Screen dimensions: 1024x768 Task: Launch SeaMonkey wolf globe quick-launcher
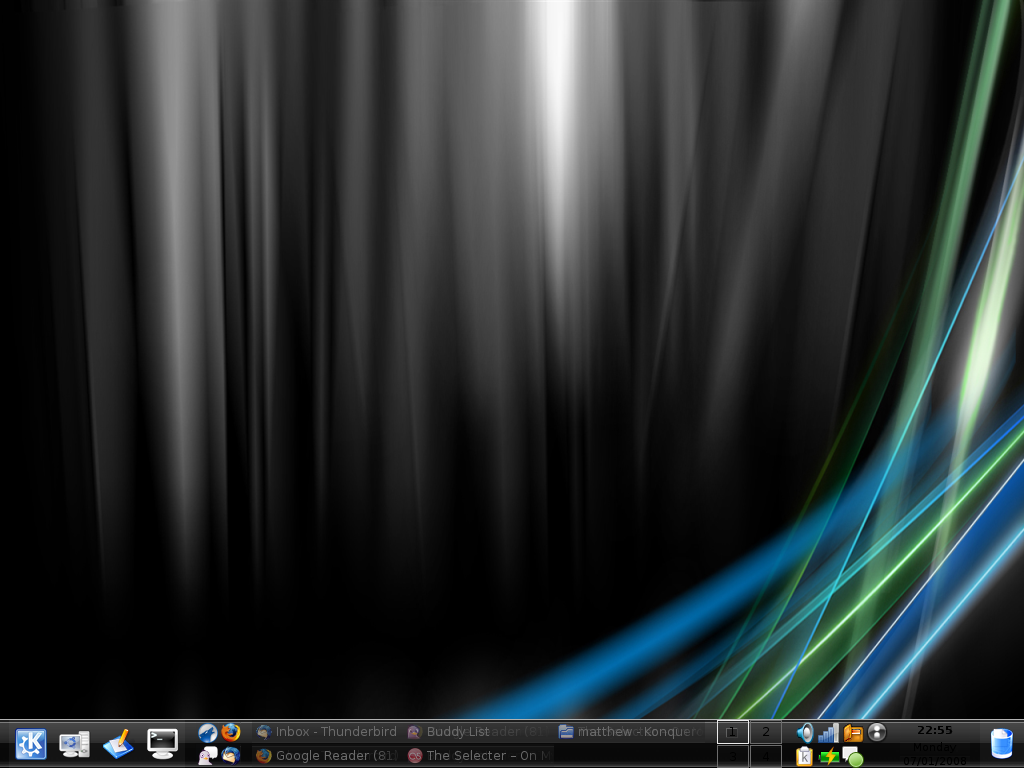(208, 733)
